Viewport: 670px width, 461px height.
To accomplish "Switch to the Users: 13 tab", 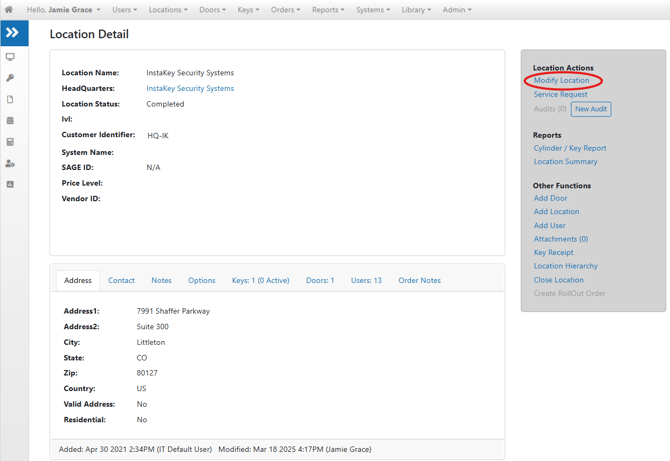I will [x=366, y=281].
